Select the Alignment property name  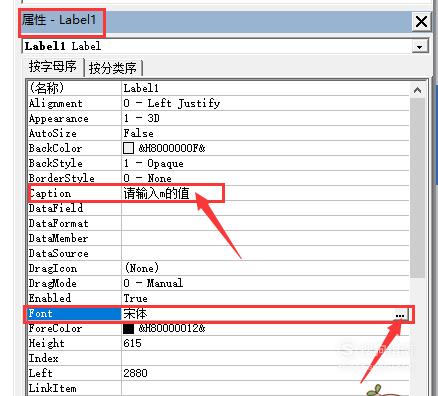(55, 103)
